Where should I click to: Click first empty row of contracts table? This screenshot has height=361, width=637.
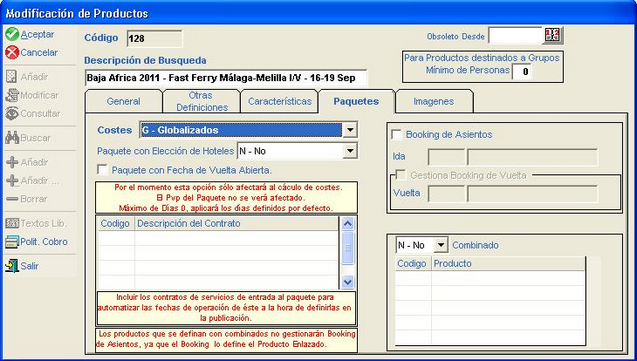pos(218,238)
